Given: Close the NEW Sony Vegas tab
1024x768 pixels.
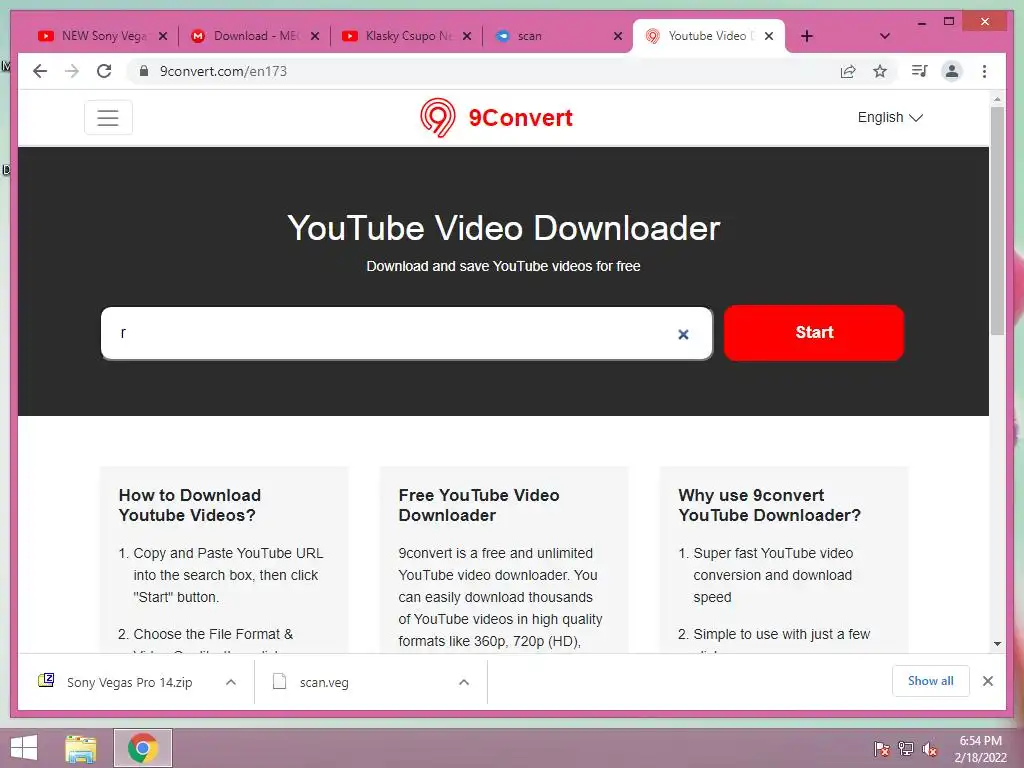Looking at the screenshot, I should (x=163, y=36).
